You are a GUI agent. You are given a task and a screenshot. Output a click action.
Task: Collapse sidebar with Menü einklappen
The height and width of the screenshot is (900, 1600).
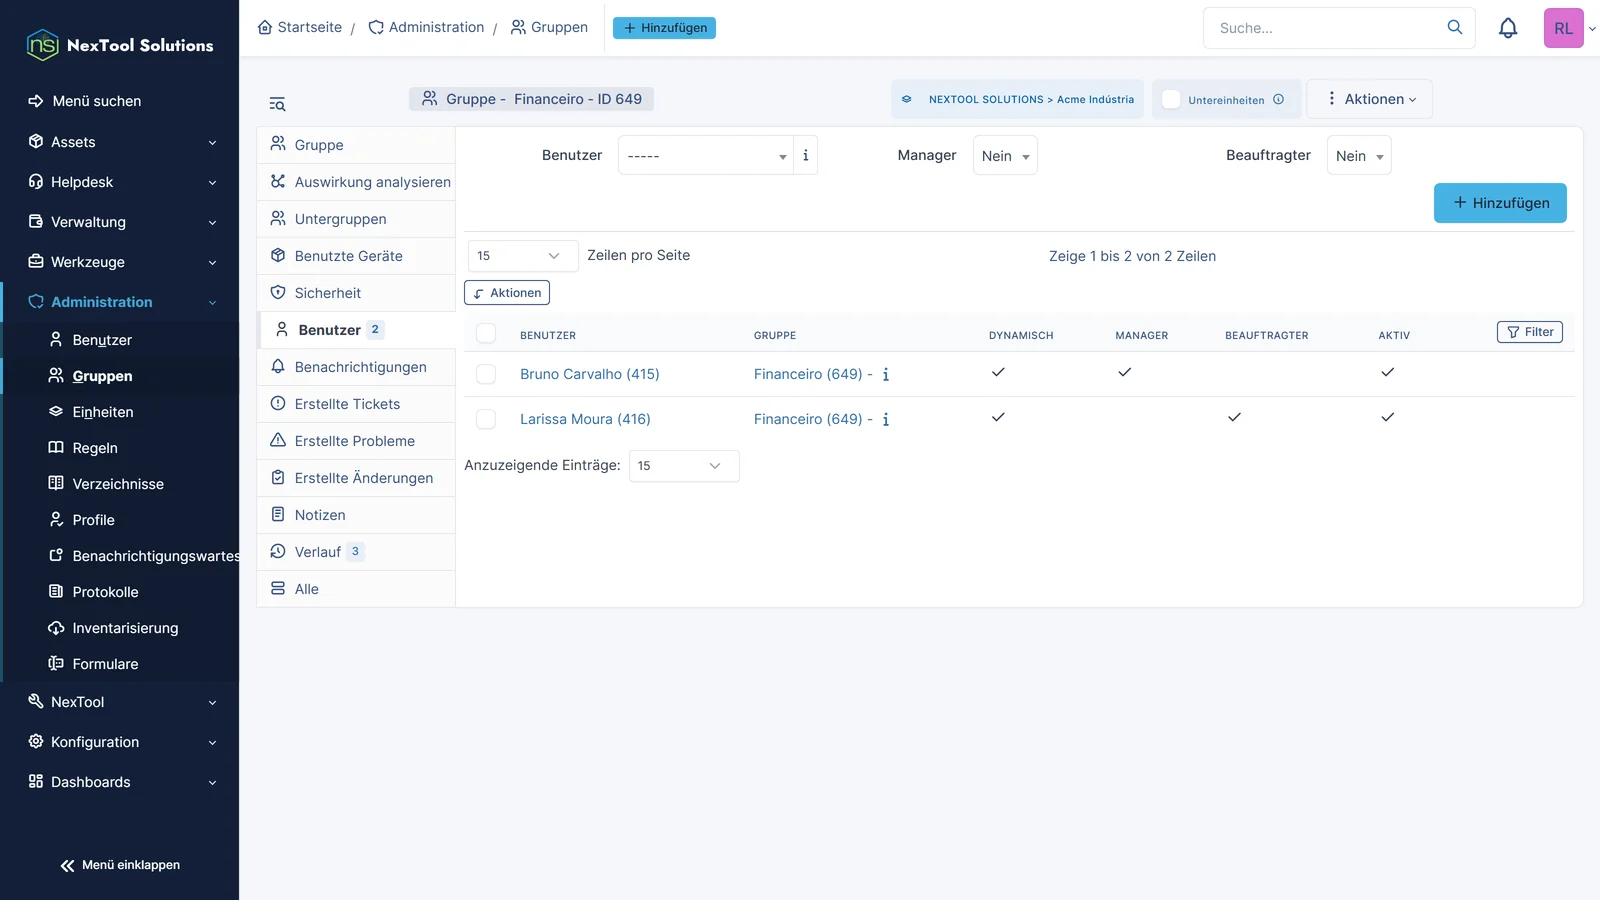pos(120,865)
